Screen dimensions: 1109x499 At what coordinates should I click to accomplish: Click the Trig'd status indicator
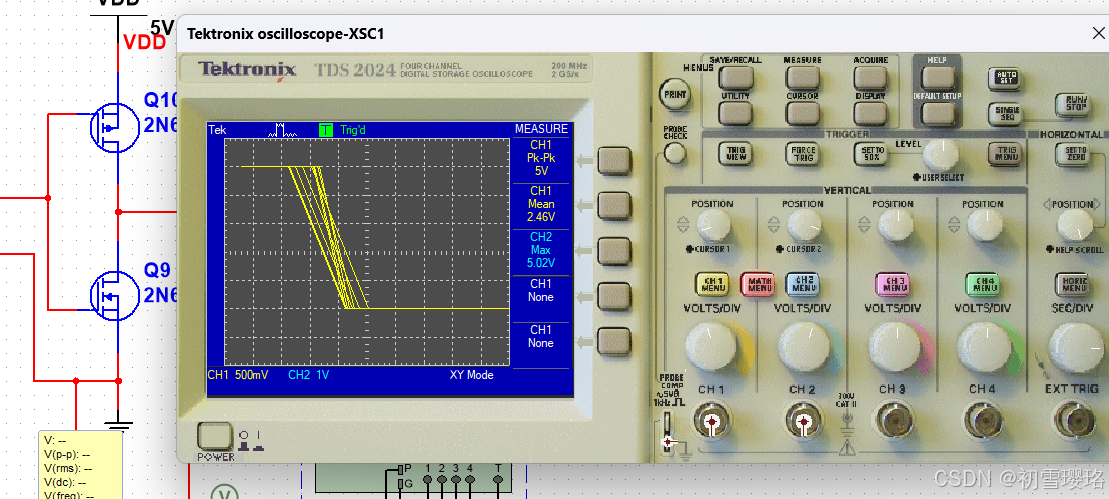pyautogui.click(x=352, y=130)
